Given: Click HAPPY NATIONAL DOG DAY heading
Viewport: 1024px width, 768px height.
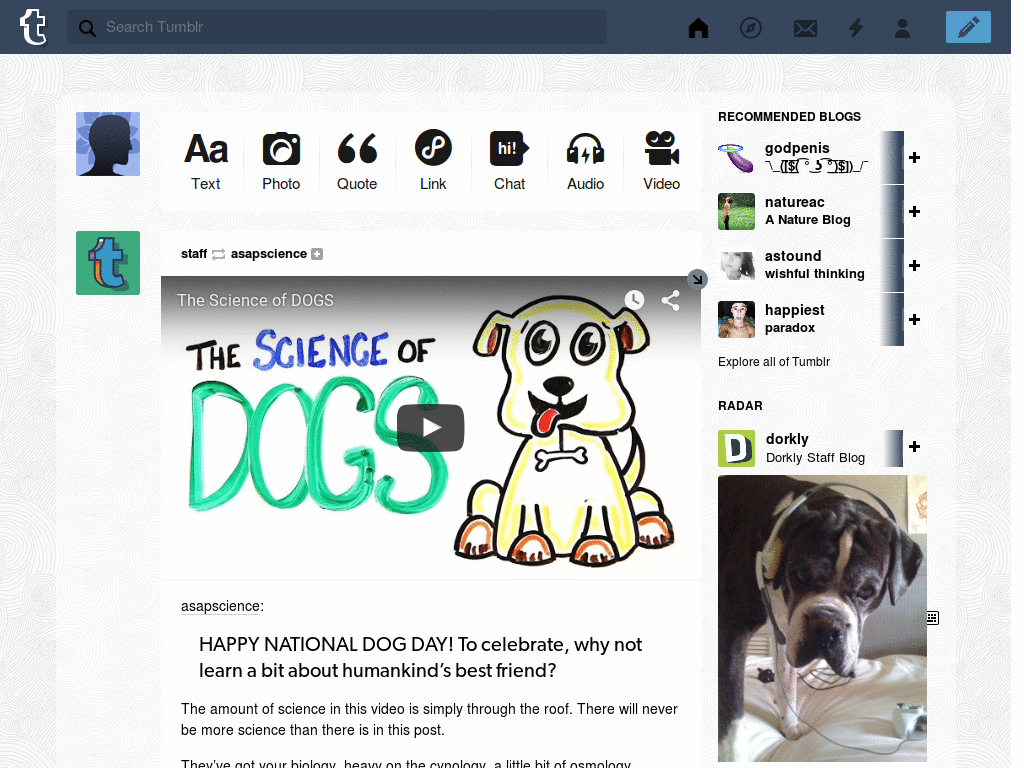Looking at the screenshot, I should tap(421, 658).
